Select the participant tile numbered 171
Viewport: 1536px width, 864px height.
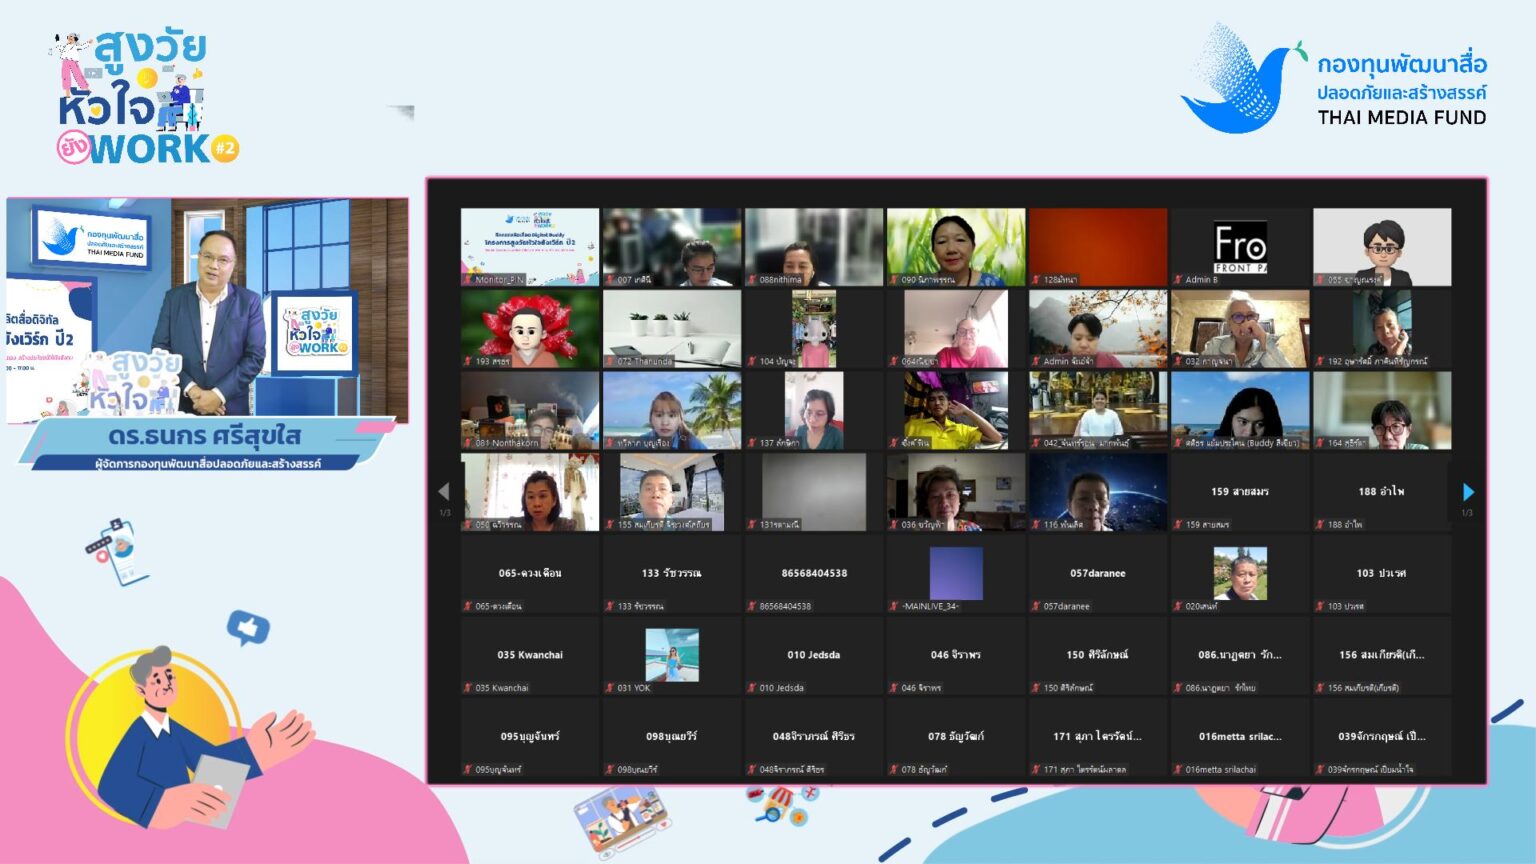coord(1098,738)
